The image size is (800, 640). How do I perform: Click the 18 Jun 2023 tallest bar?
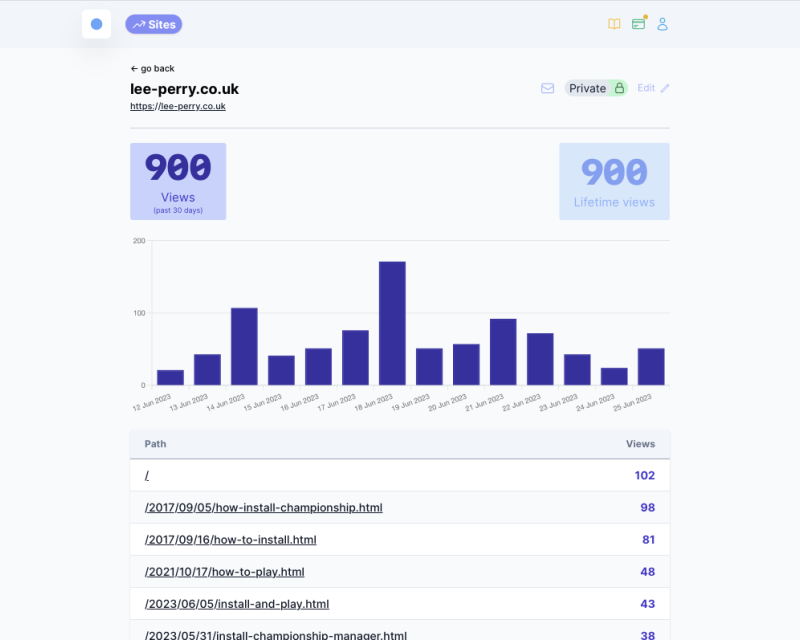392,323
